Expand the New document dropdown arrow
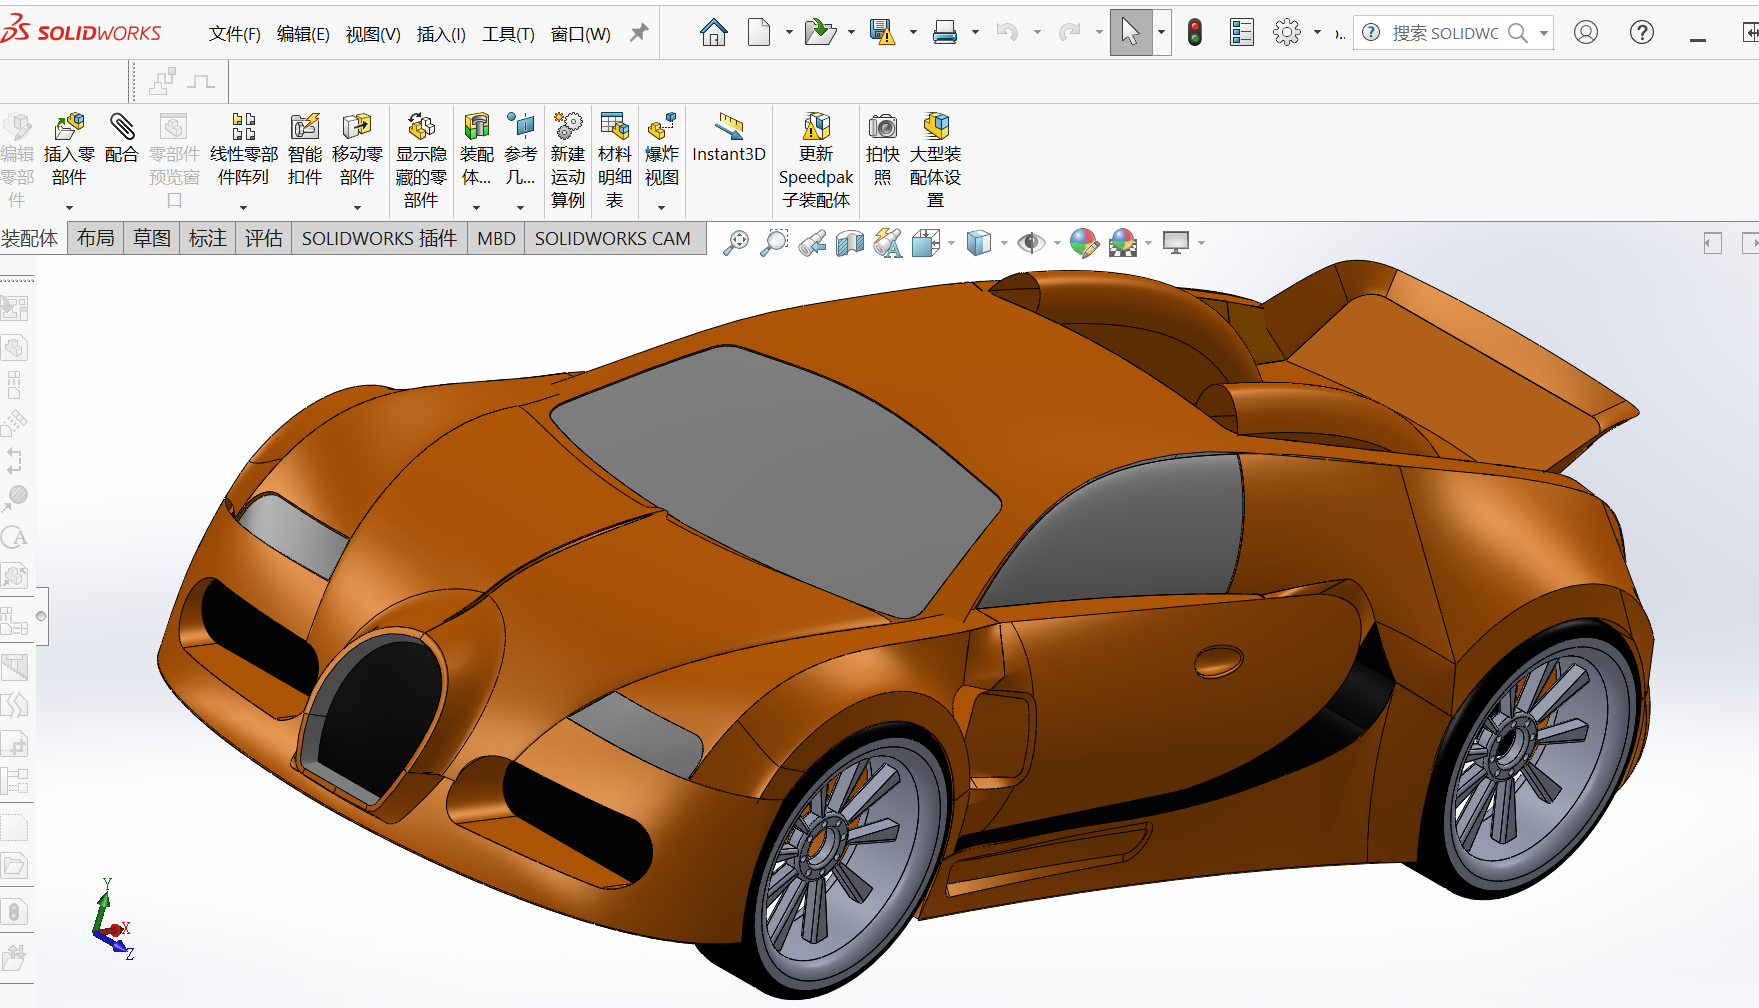The image size is (1759, 1008). click(x=789, y=33)
